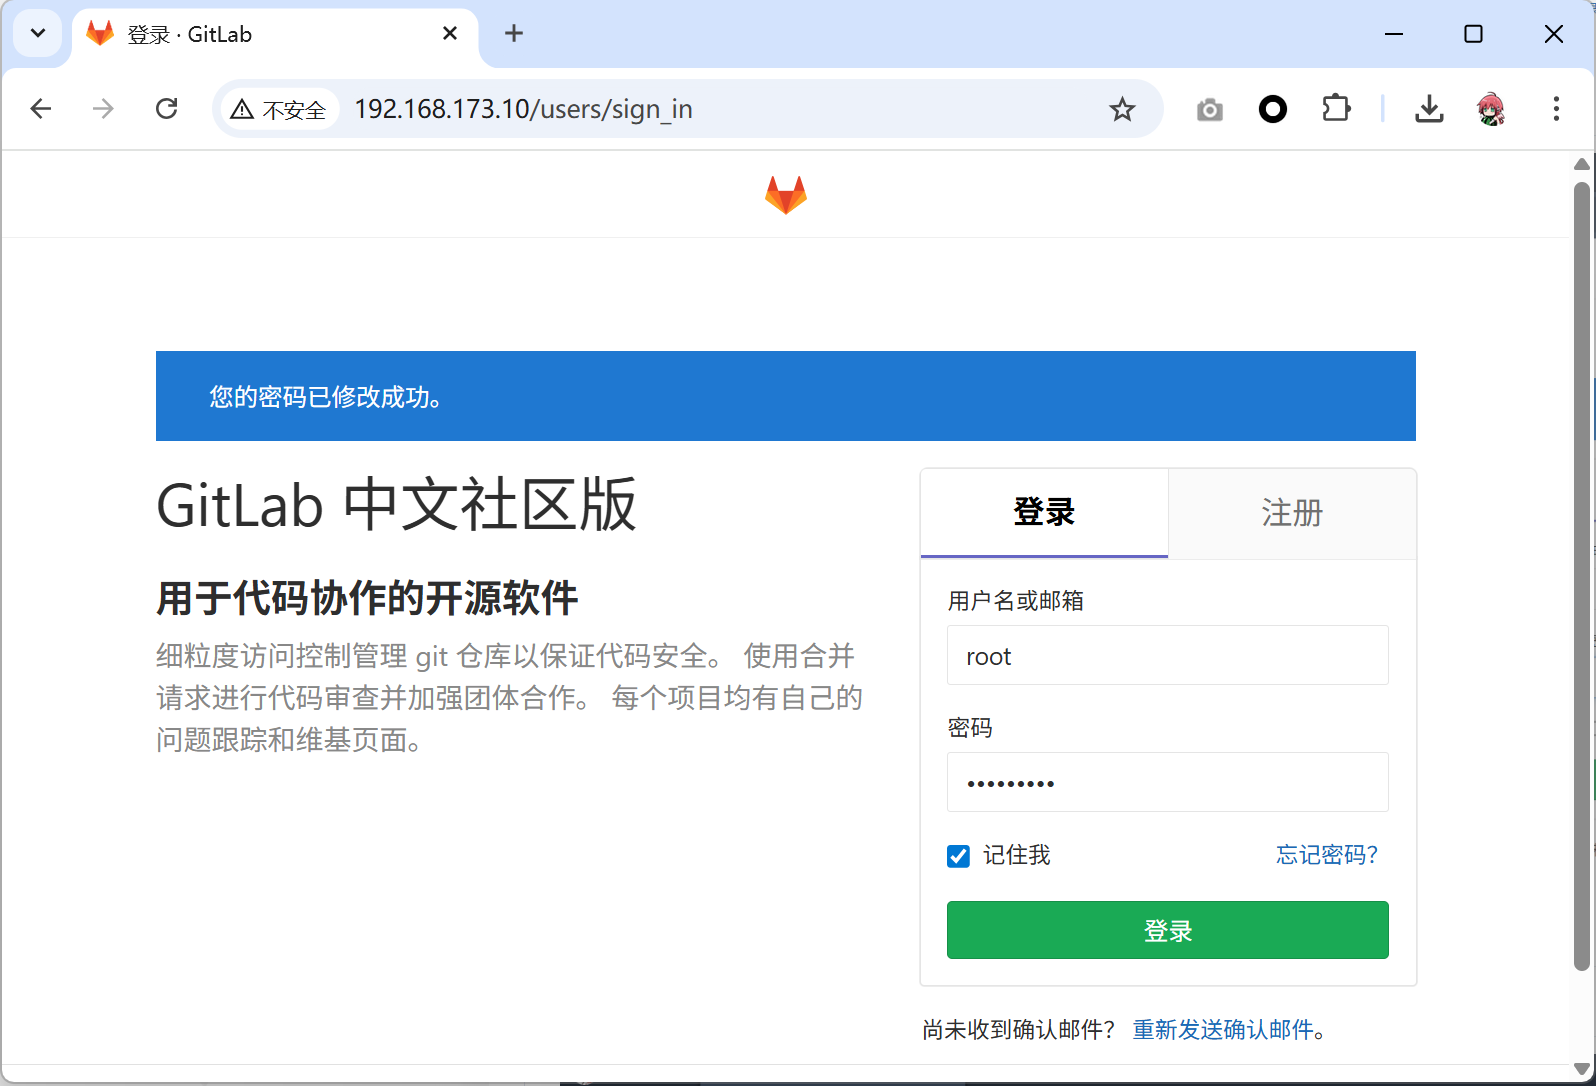This screenshot has width=1596, height=1086.
Task: Open the browser Downloads panel
Action: click(x=1429, y=109)
